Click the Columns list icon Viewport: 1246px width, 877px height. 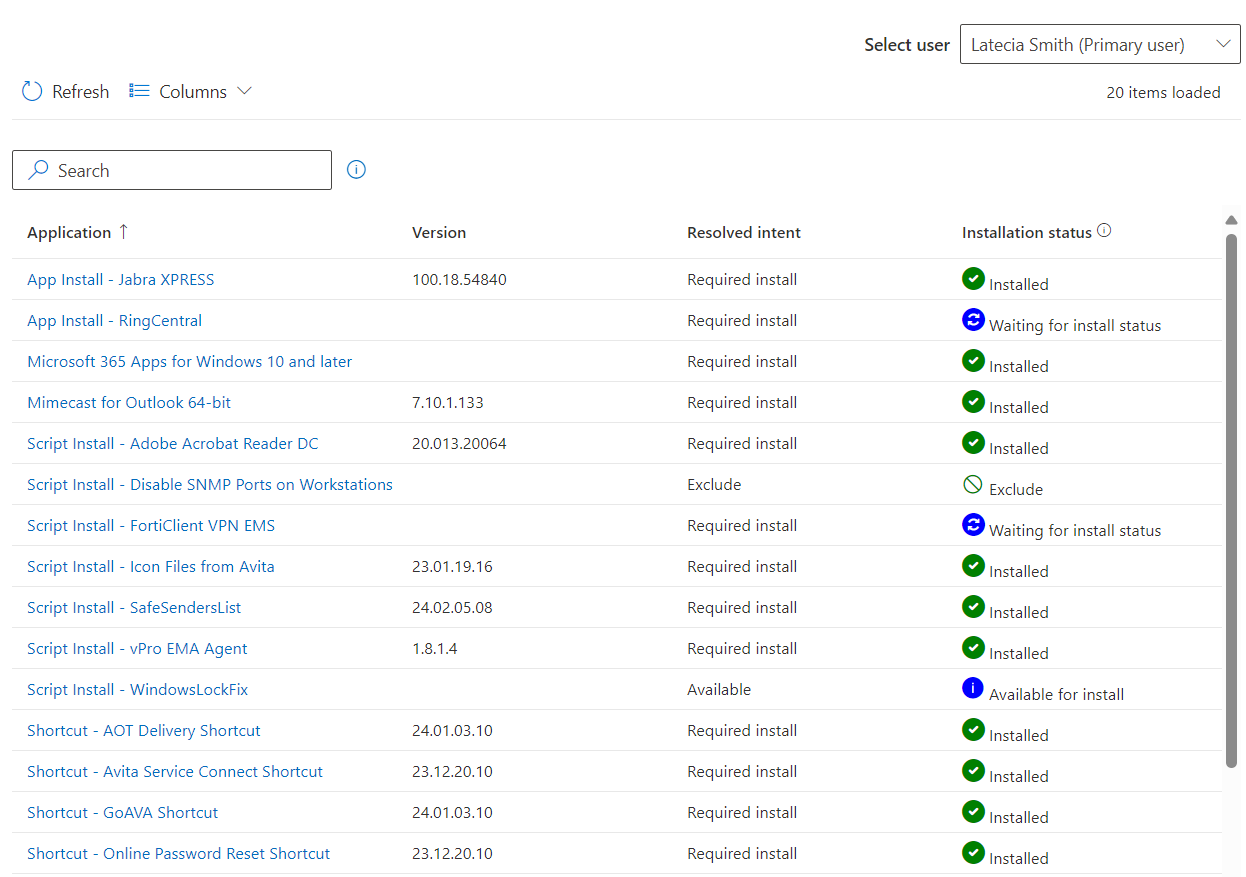pyautogui.click(x=139, y=91)
